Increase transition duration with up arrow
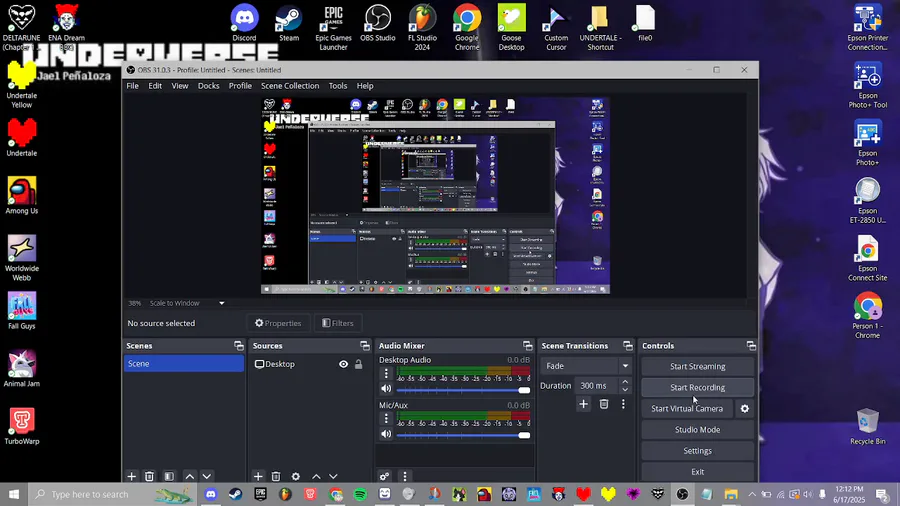 [x=625, y=382]
